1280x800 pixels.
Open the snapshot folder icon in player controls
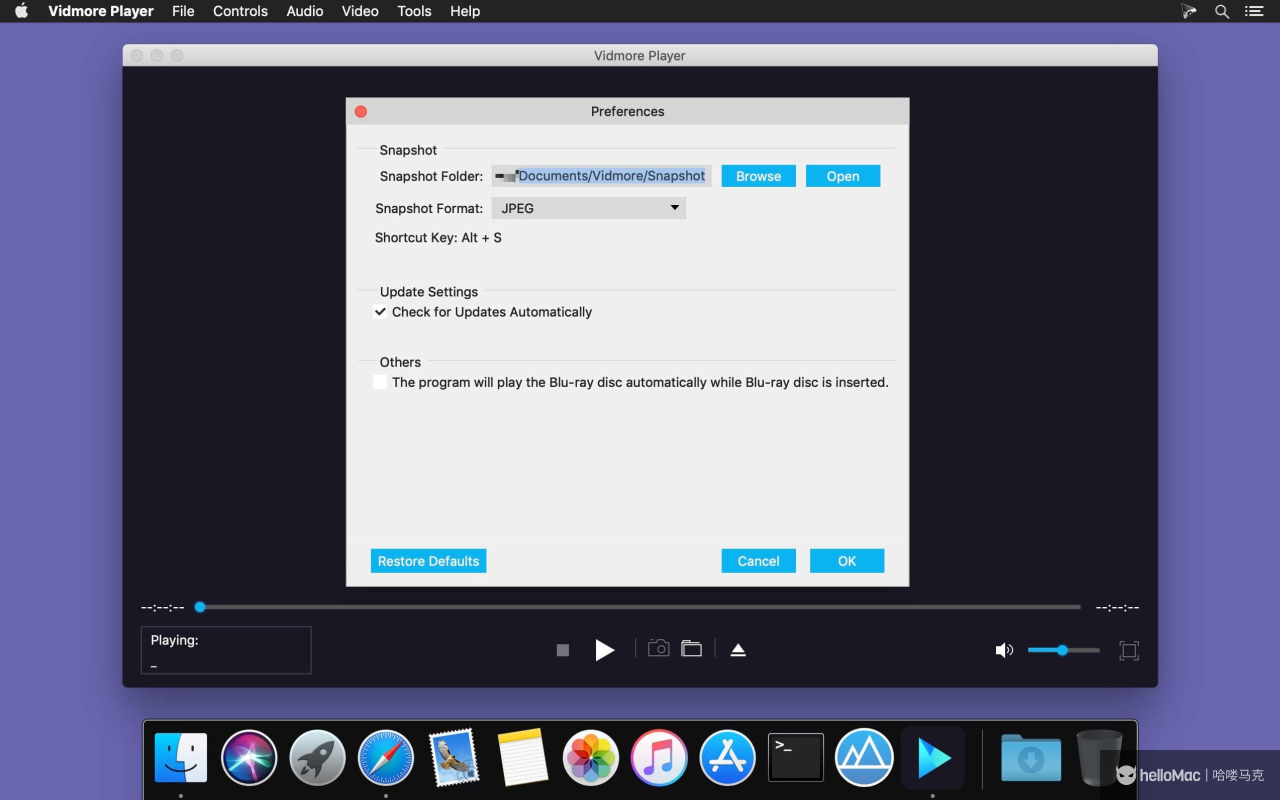tap(691, 648)
